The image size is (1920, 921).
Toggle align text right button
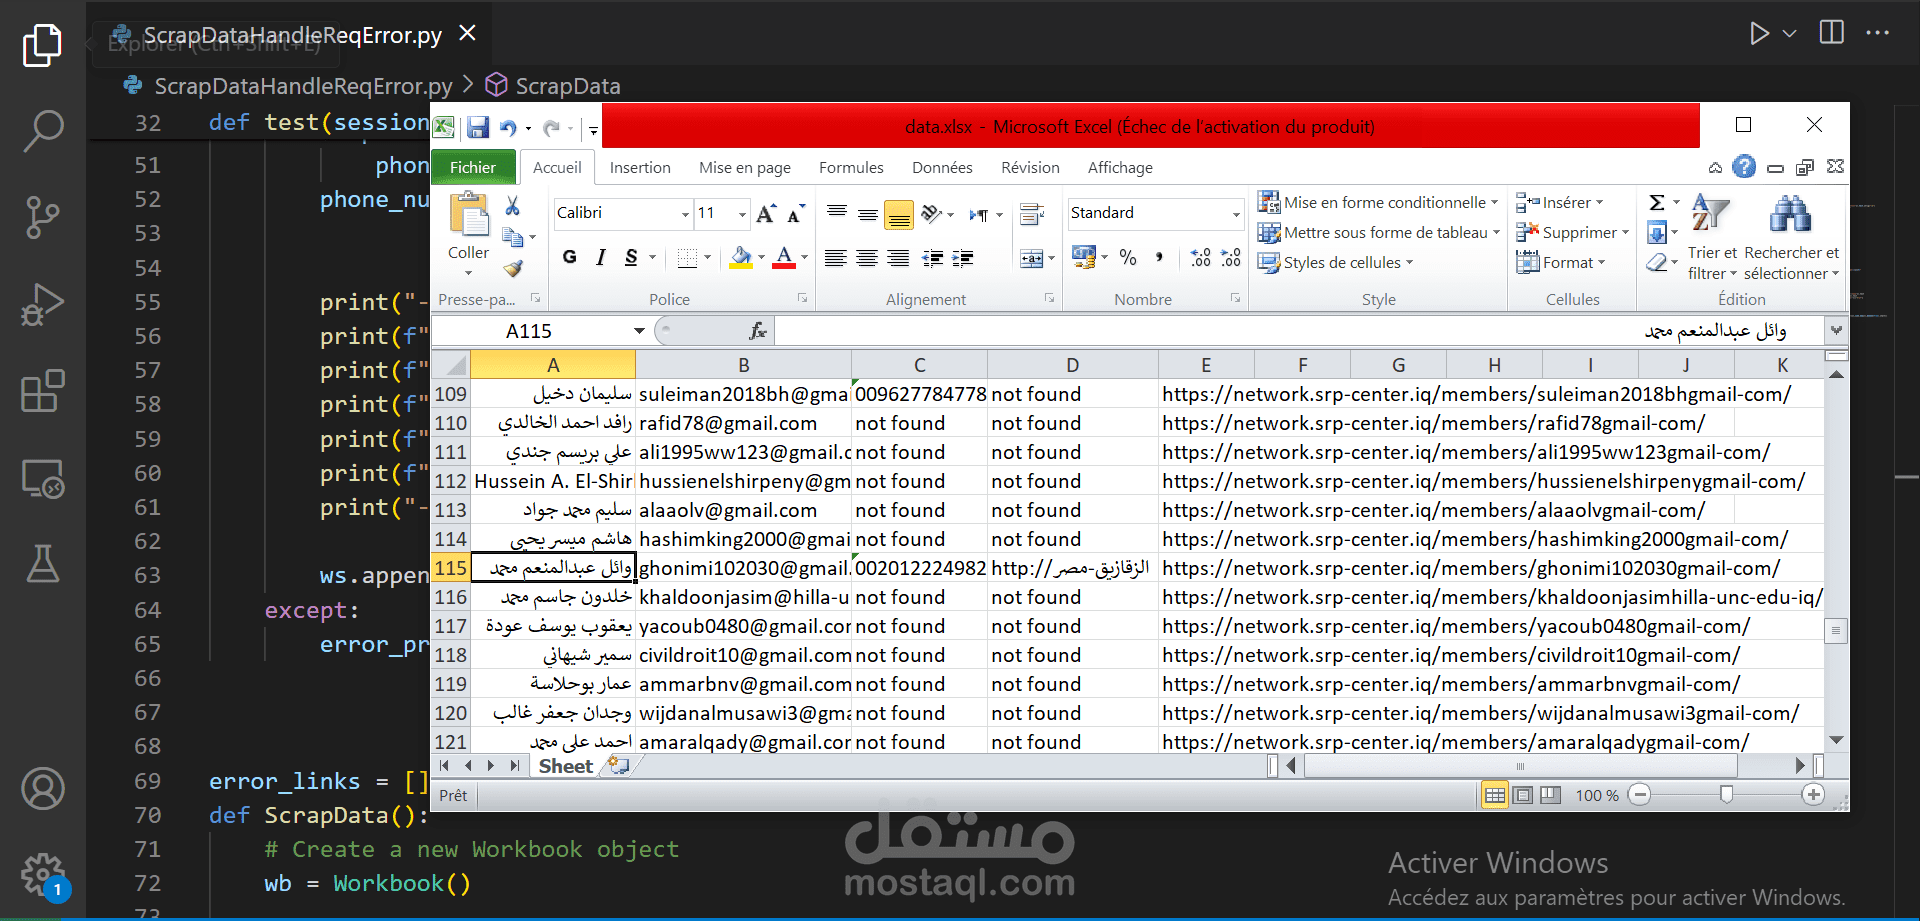click(898, 259)
